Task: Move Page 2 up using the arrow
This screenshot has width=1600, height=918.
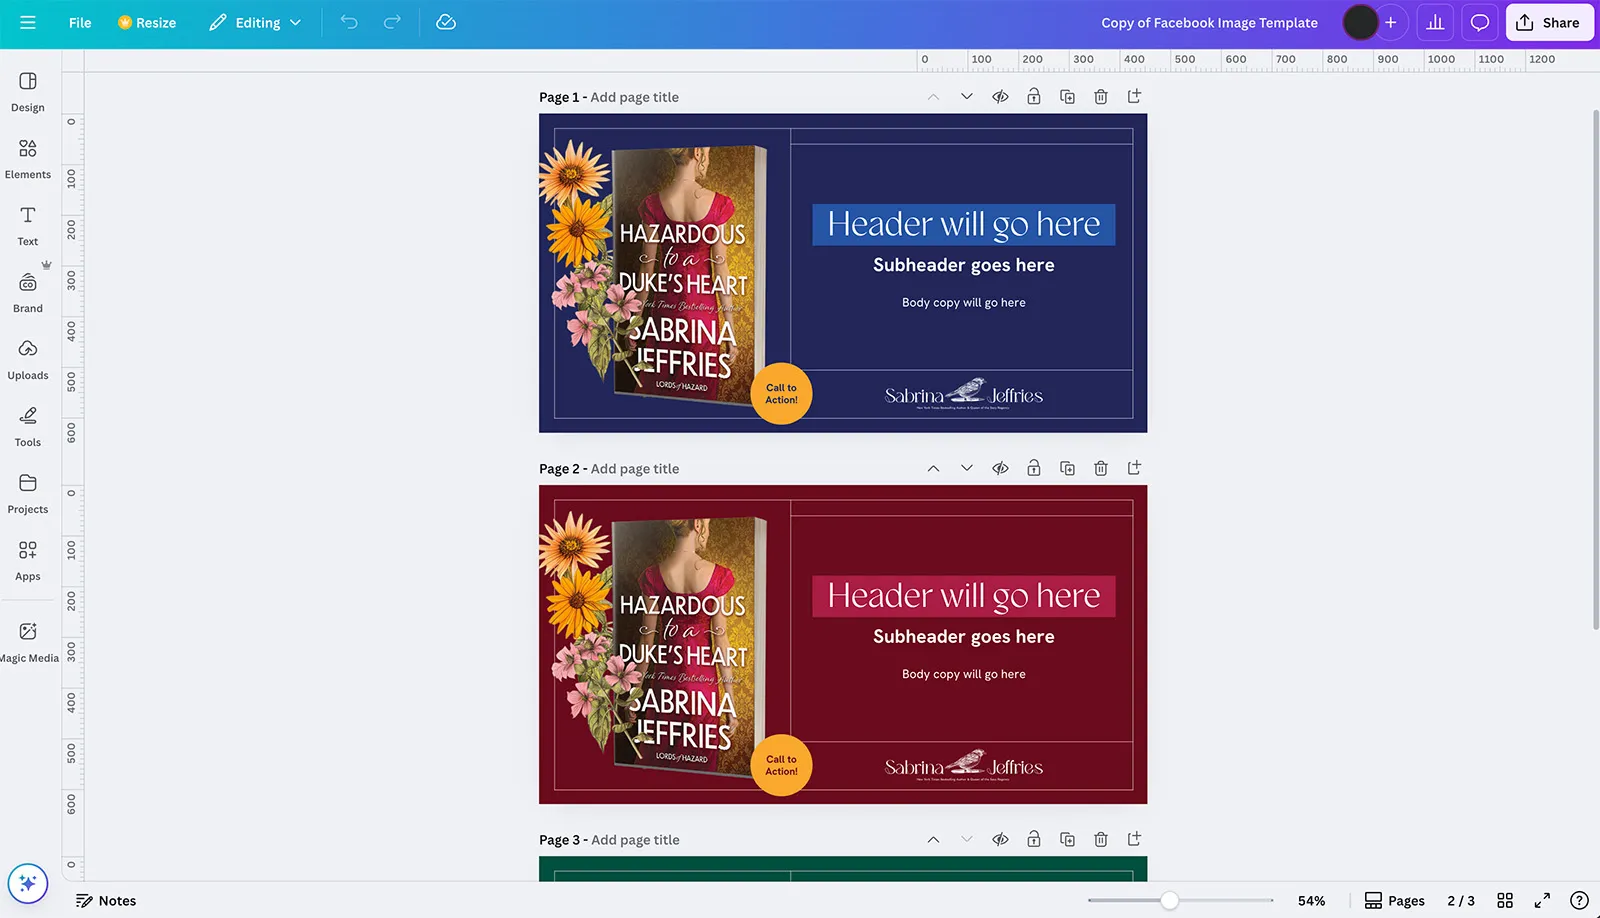Action: pyautogui.click(x=933, y=467)
